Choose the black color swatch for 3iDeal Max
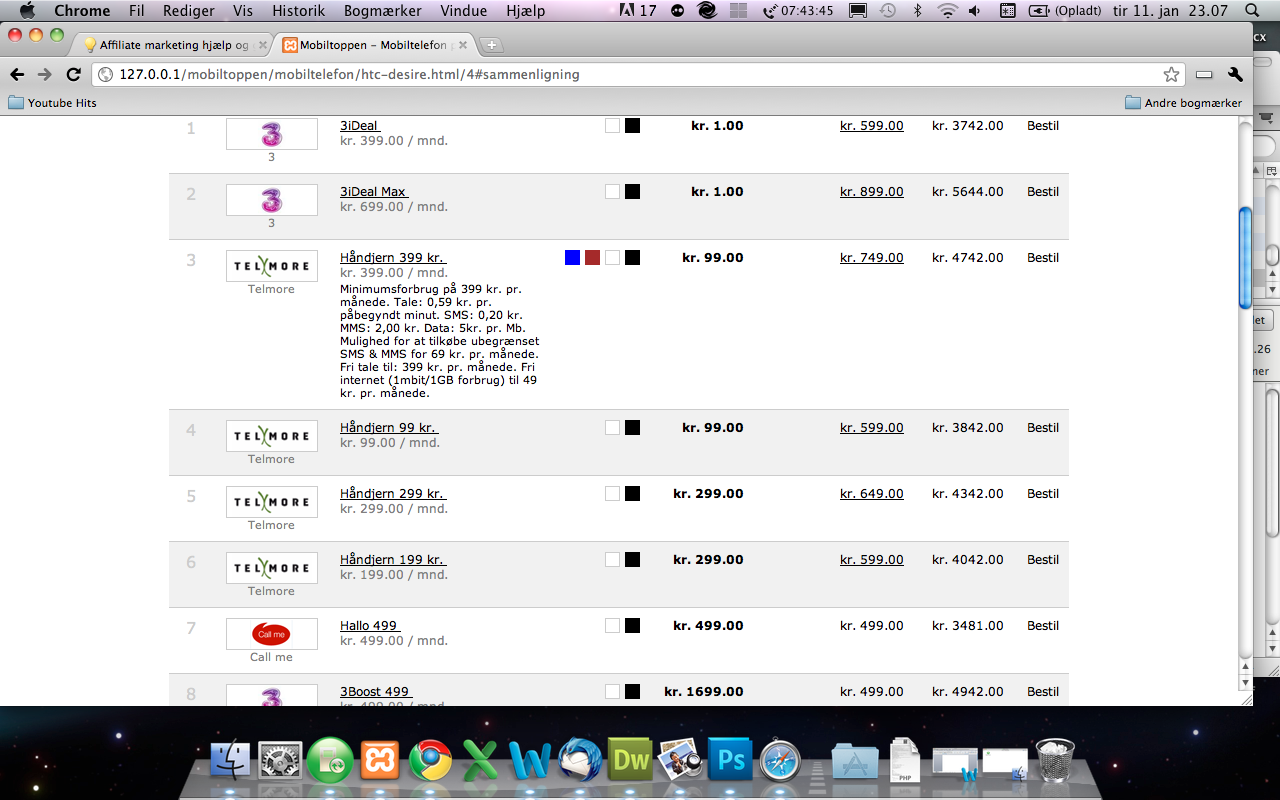 pos(632,192)
